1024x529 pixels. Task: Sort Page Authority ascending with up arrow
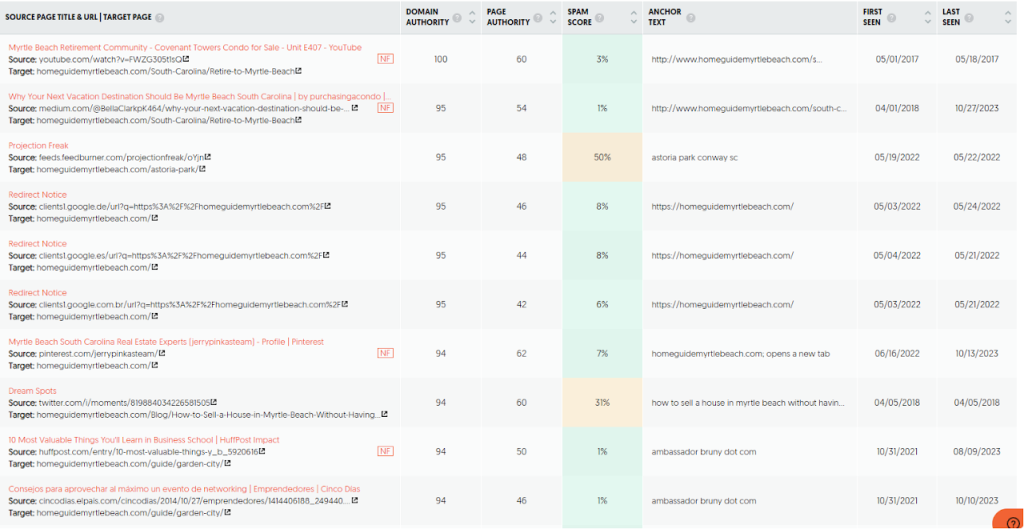(x=552, y=12)
